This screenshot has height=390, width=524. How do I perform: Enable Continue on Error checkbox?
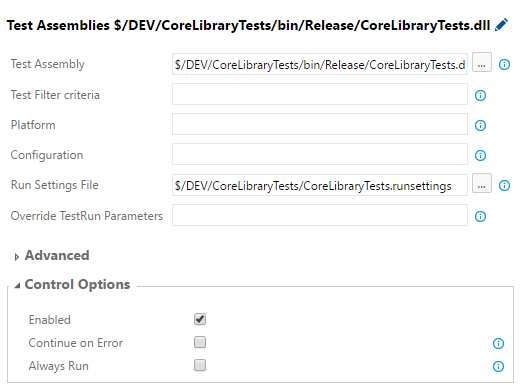coord(200,342)
